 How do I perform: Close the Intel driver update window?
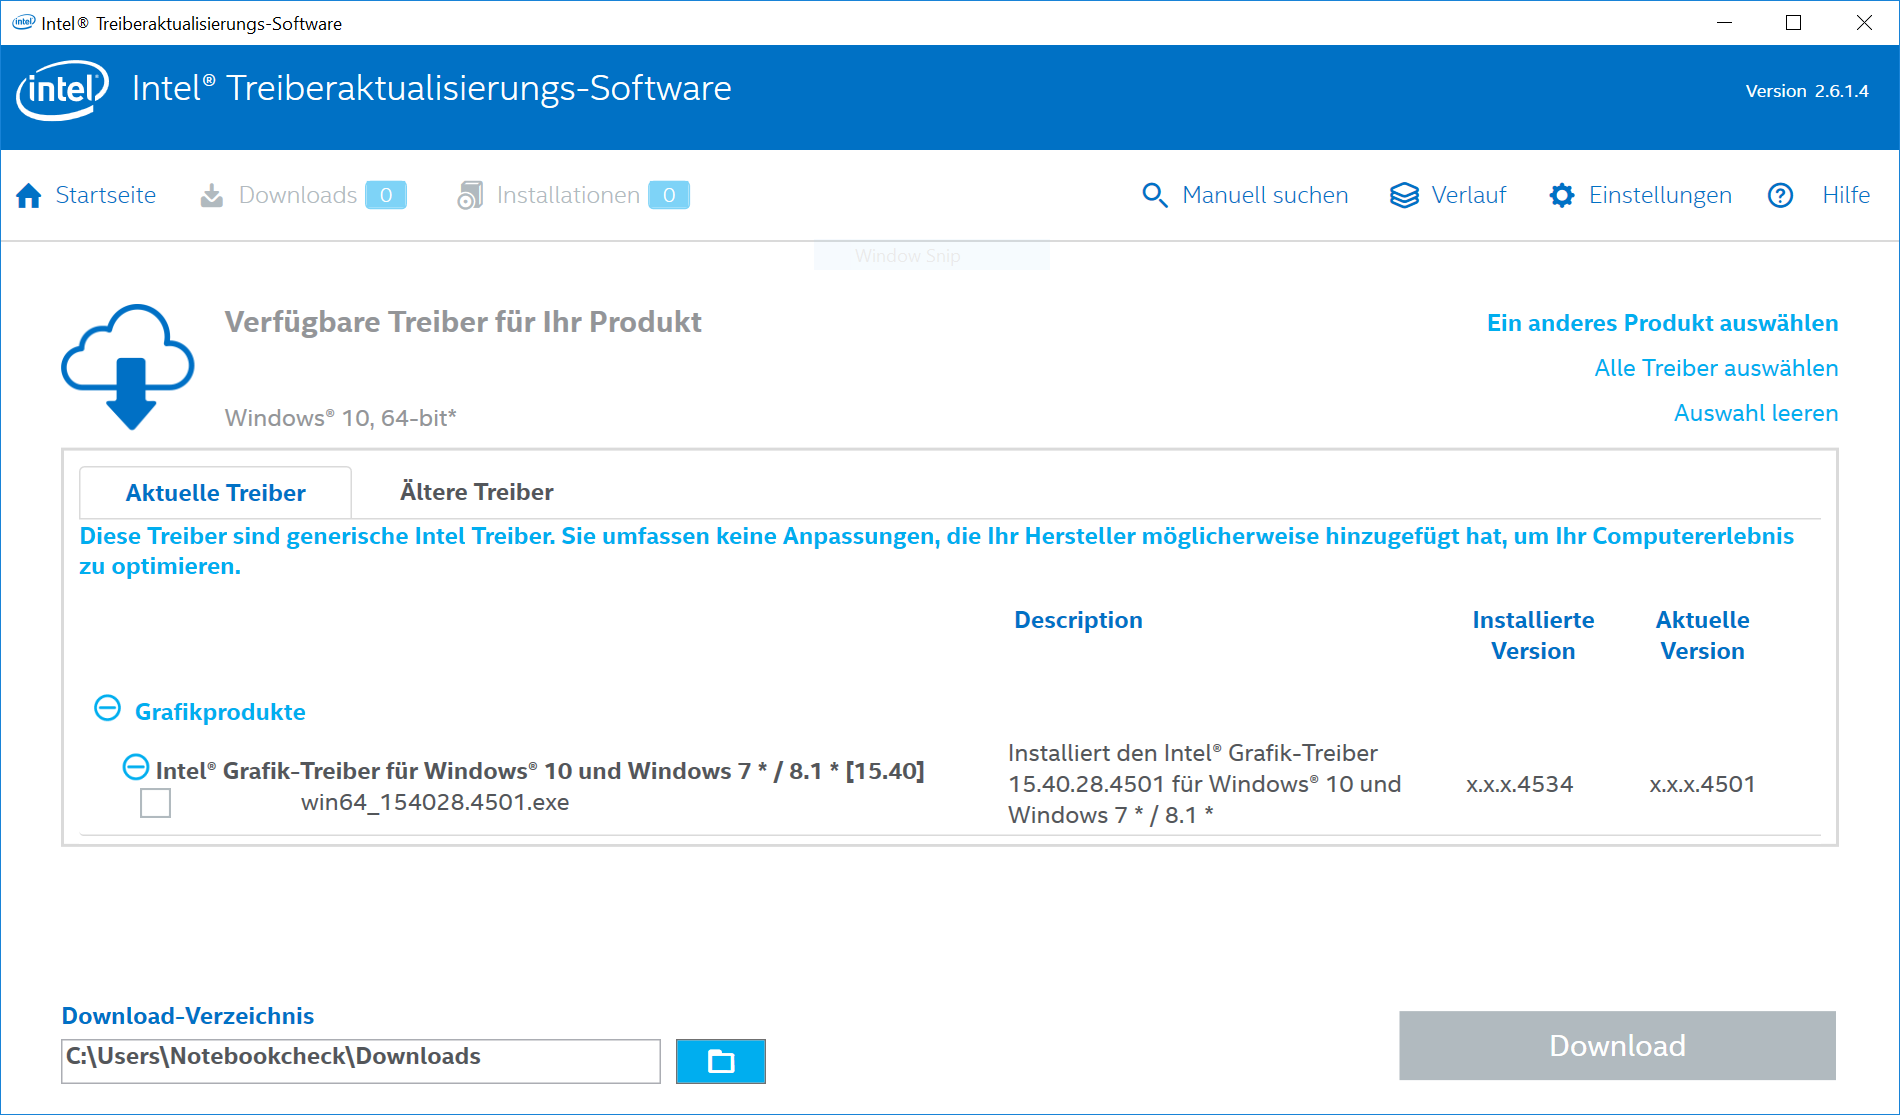(1864, 23)
